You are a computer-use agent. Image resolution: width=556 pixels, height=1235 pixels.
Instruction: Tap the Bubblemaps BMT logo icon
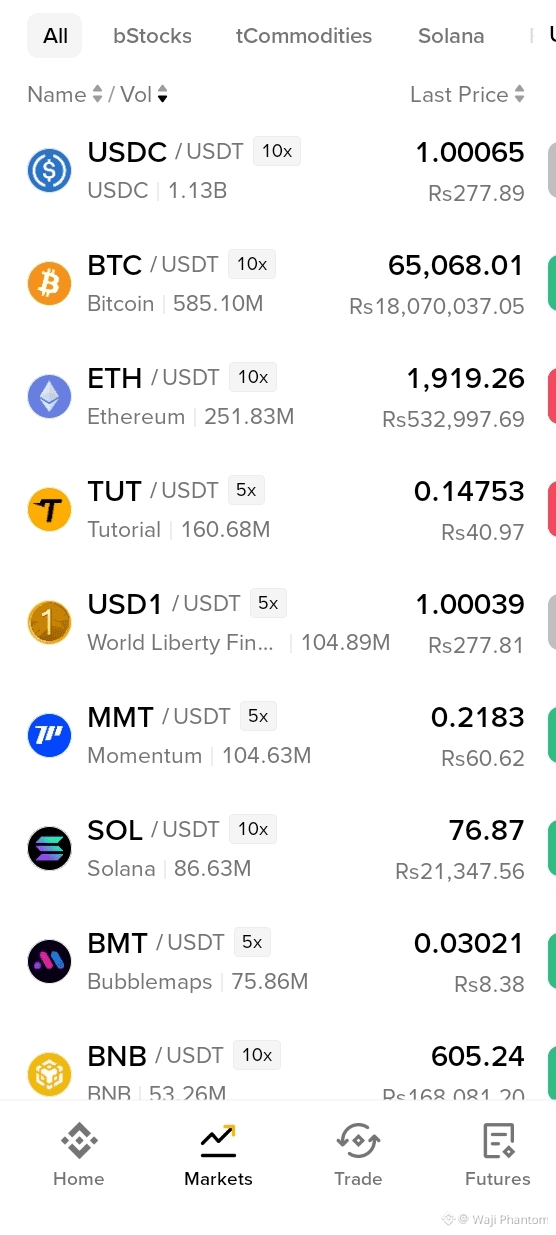[x=49, y=962]
